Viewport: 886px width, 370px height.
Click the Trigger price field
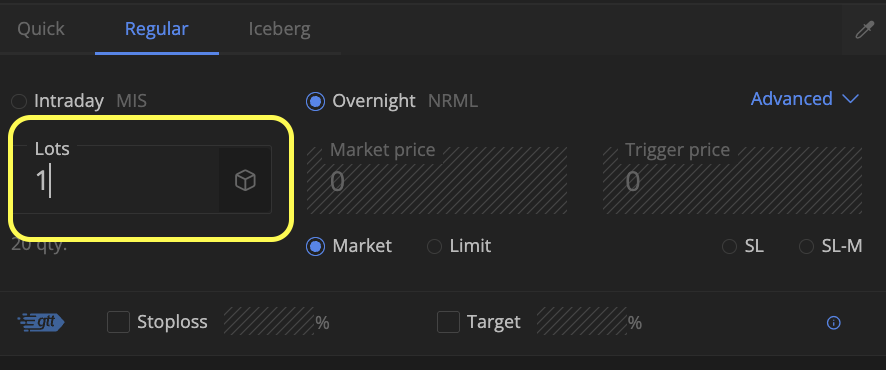(x=732, y=180)
